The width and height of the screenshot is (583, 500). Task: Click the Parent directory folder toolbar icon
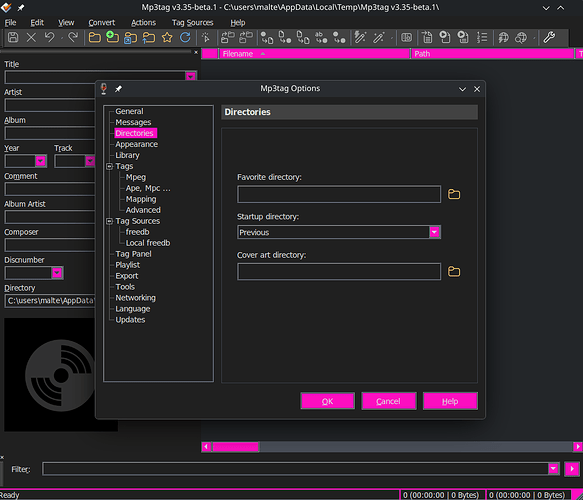point(149,38)
